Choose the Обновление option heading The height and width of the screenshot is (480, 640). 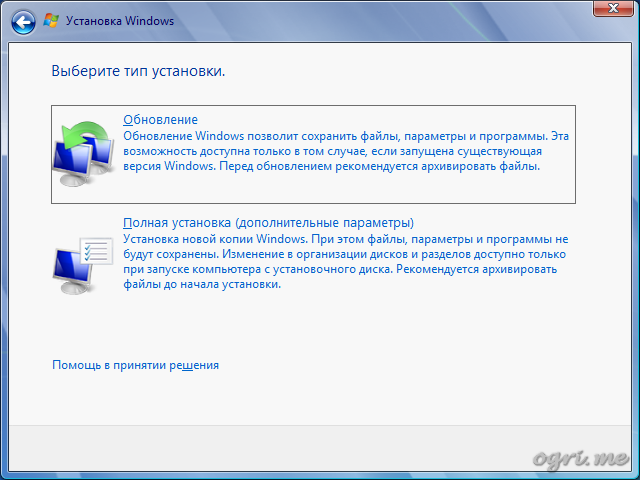click(x=160, y=120)
